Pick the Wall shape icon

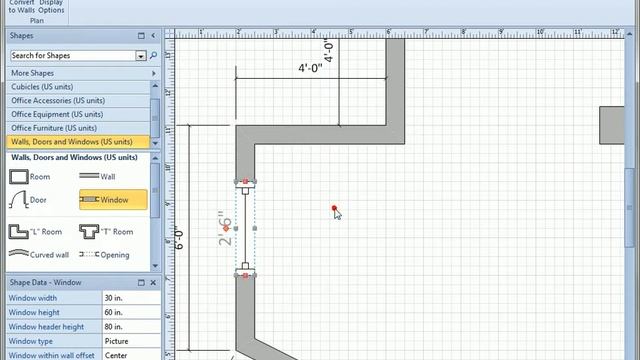coord(89,176)
